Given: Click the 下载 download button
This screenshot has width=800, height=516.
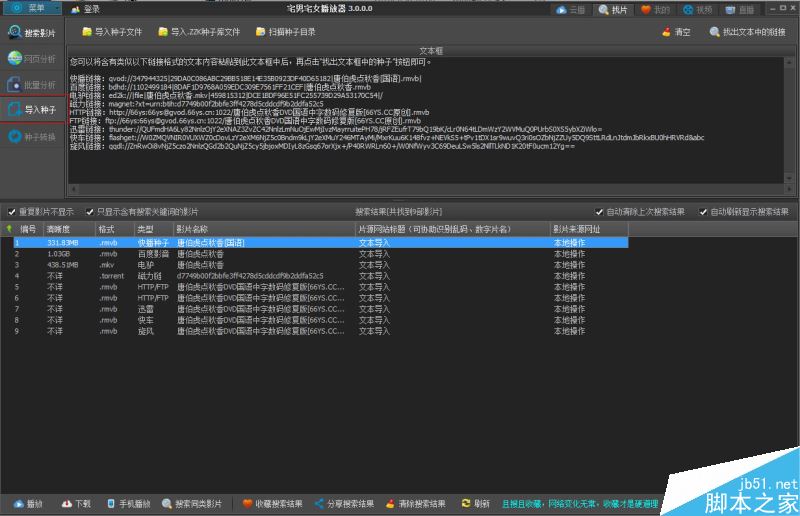Looking at the screenshot, I should pyautogui.click(x=76, y=504).
